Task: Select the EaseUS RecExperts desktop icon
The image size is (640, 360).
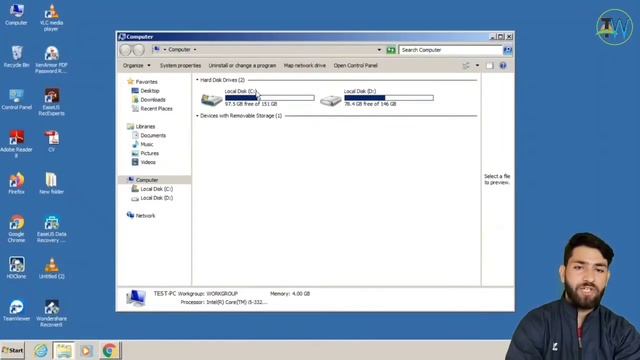Action: tap(51, 102)
